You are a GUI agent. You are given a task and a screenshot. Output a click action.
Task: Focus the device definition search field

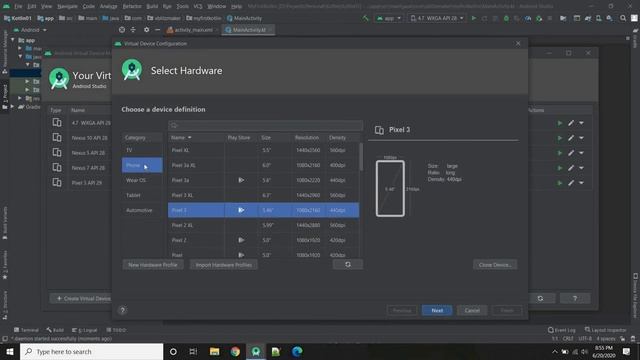pos(265,125)
